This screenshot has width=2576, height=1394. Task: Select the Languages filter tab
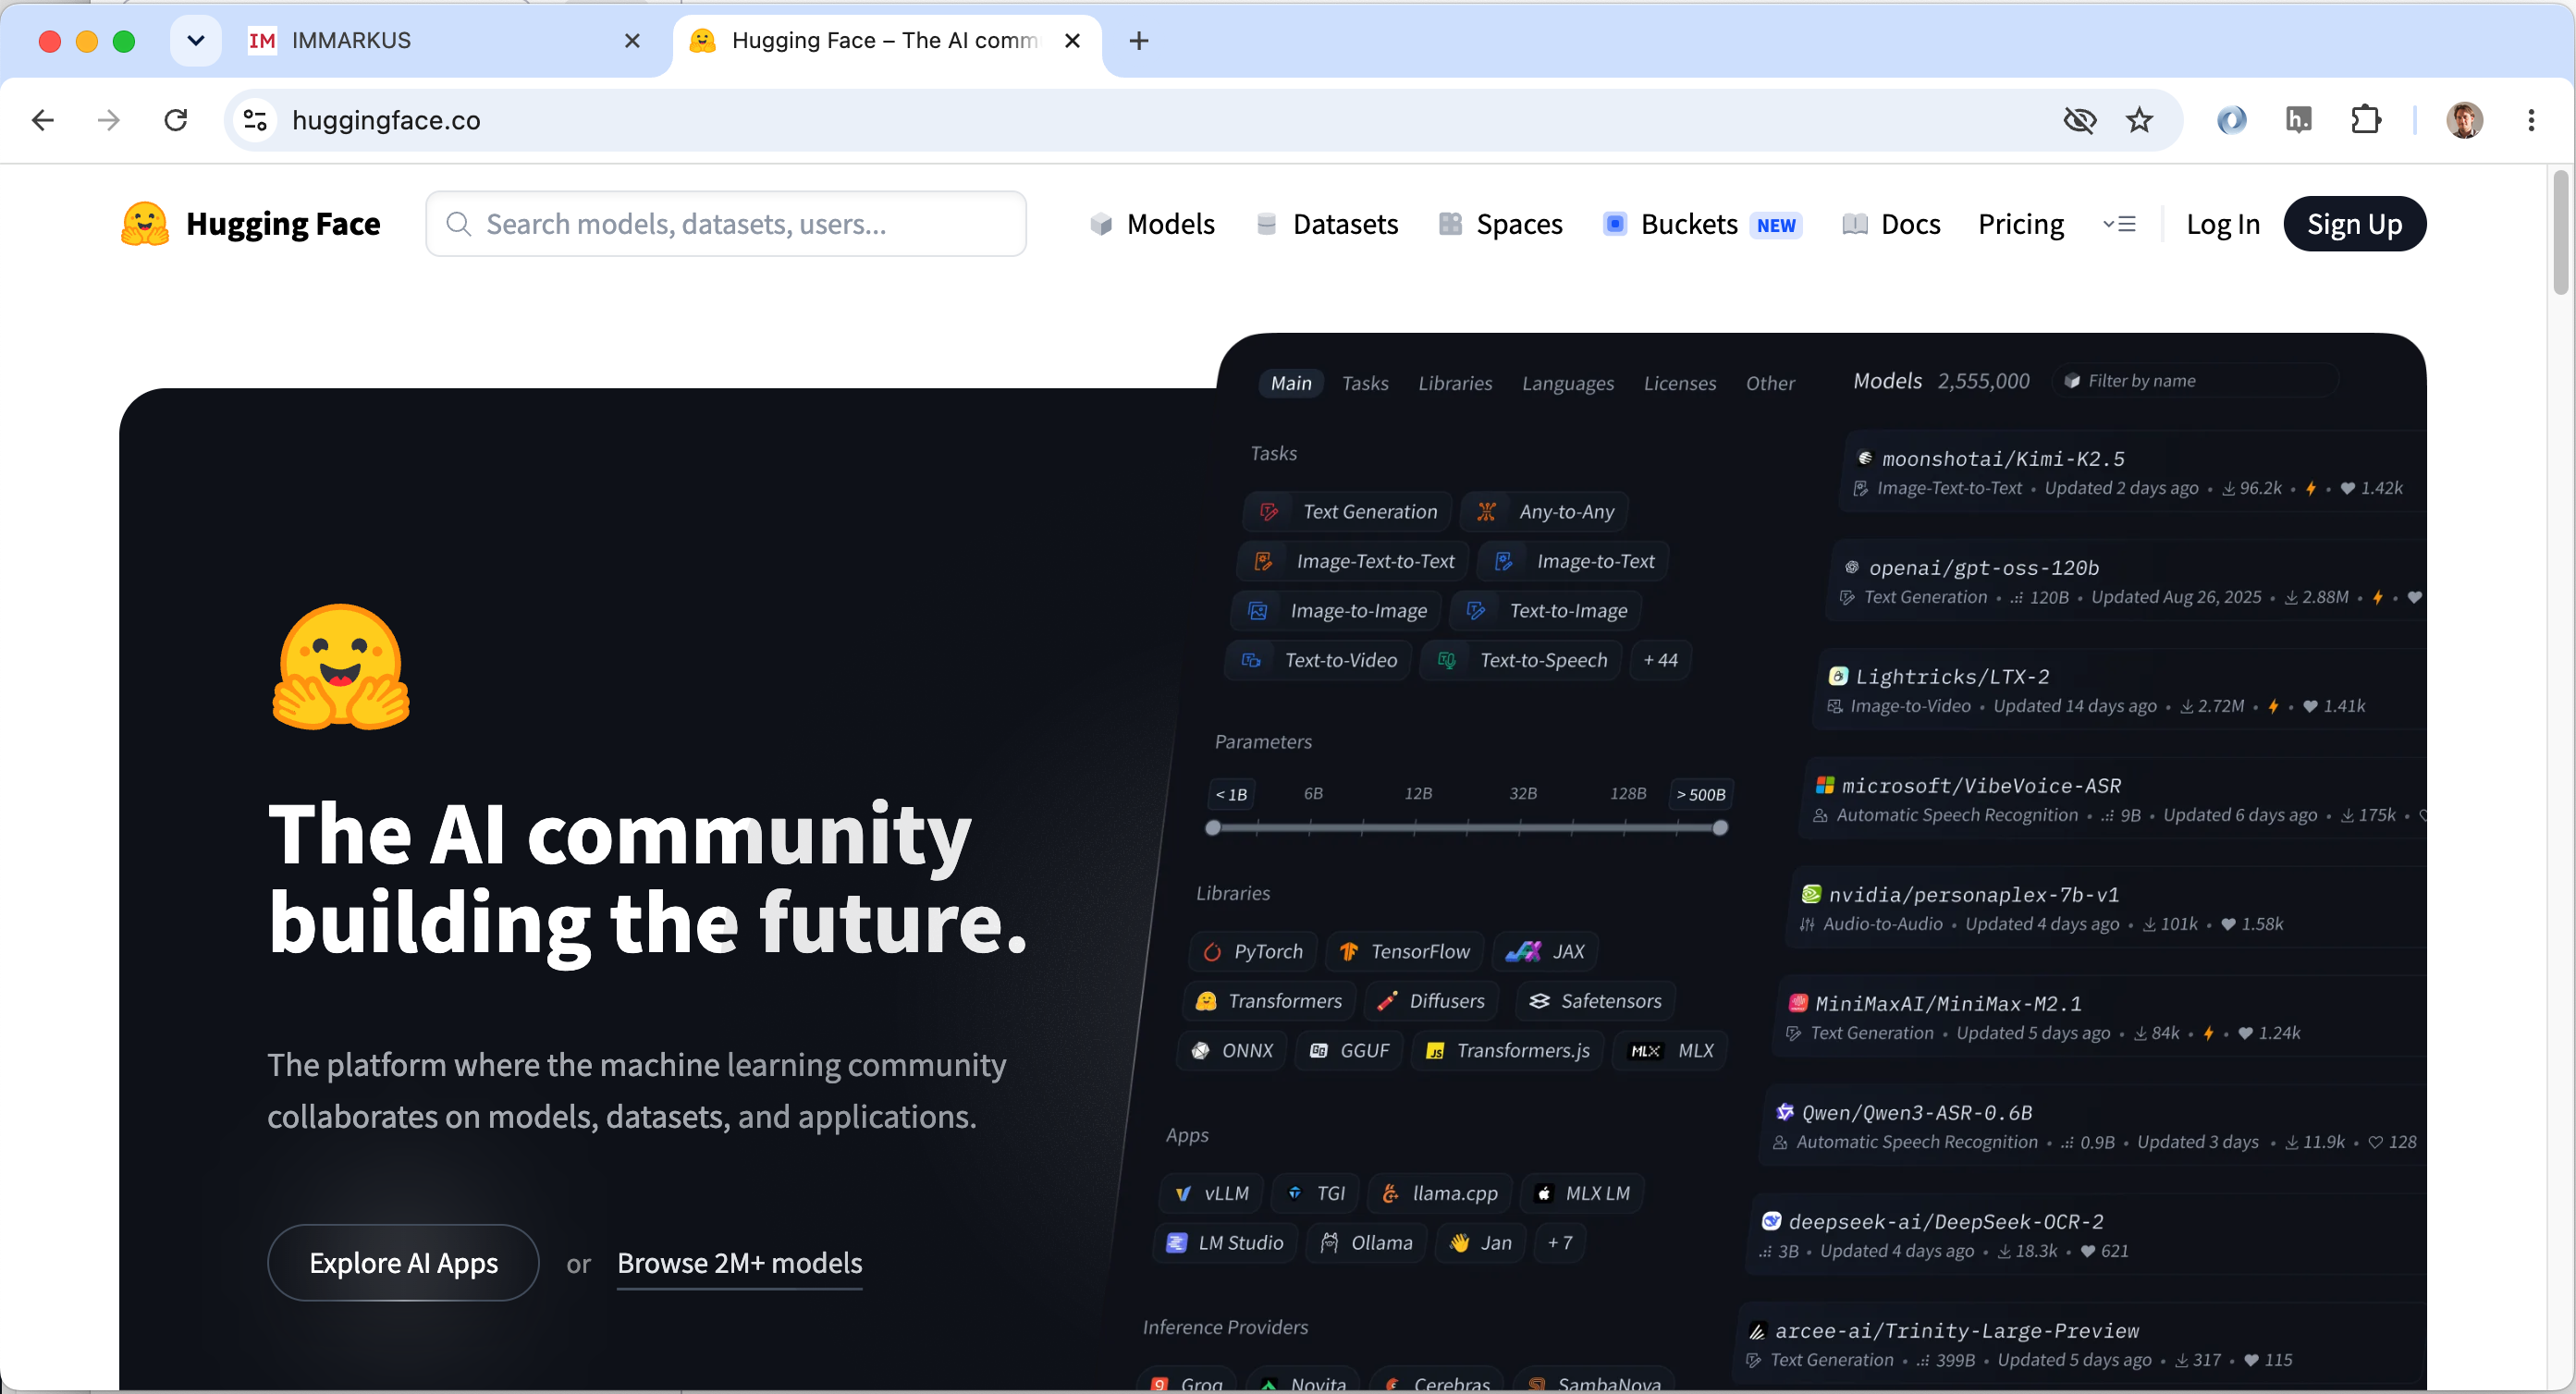[x=1567, y=382]
